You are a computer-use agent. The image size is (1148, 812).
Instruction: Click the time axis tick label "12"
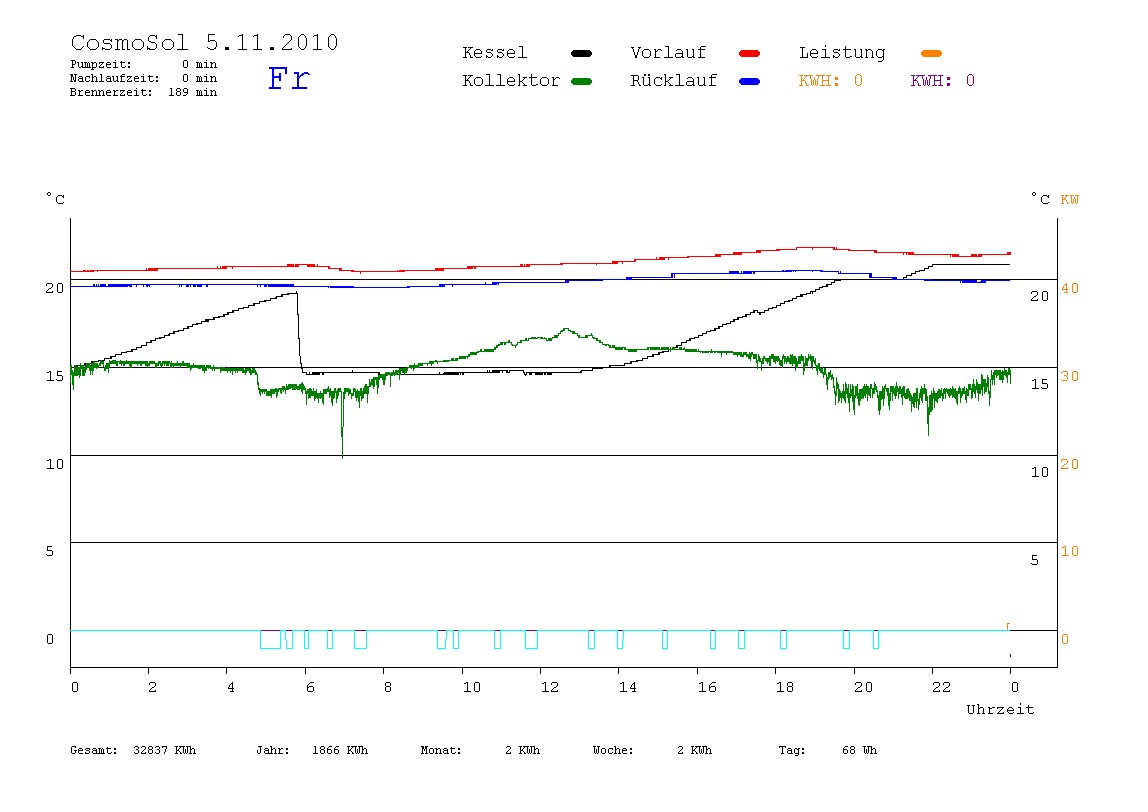pos(550,688)
